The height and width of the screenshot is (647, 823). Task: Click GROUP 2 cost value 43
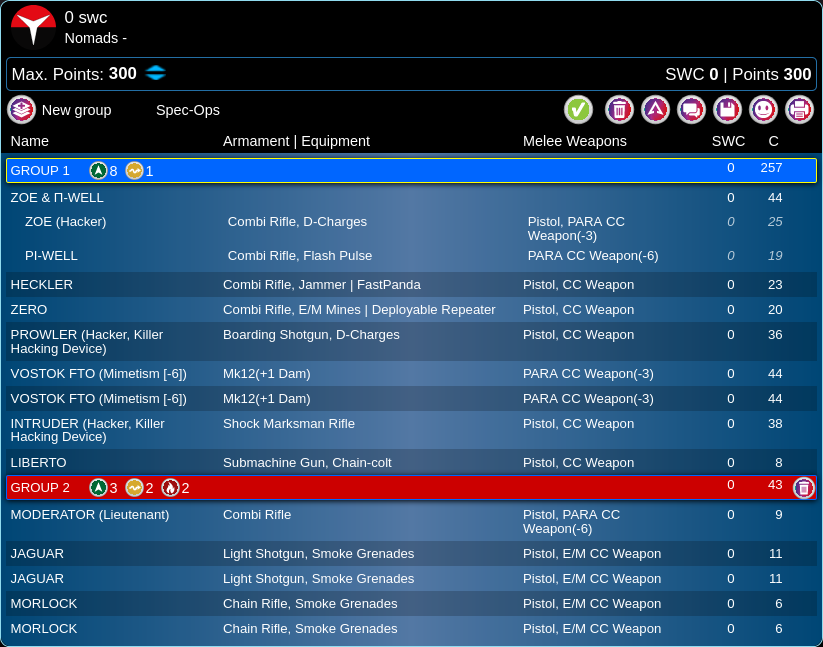pos(775,484)
